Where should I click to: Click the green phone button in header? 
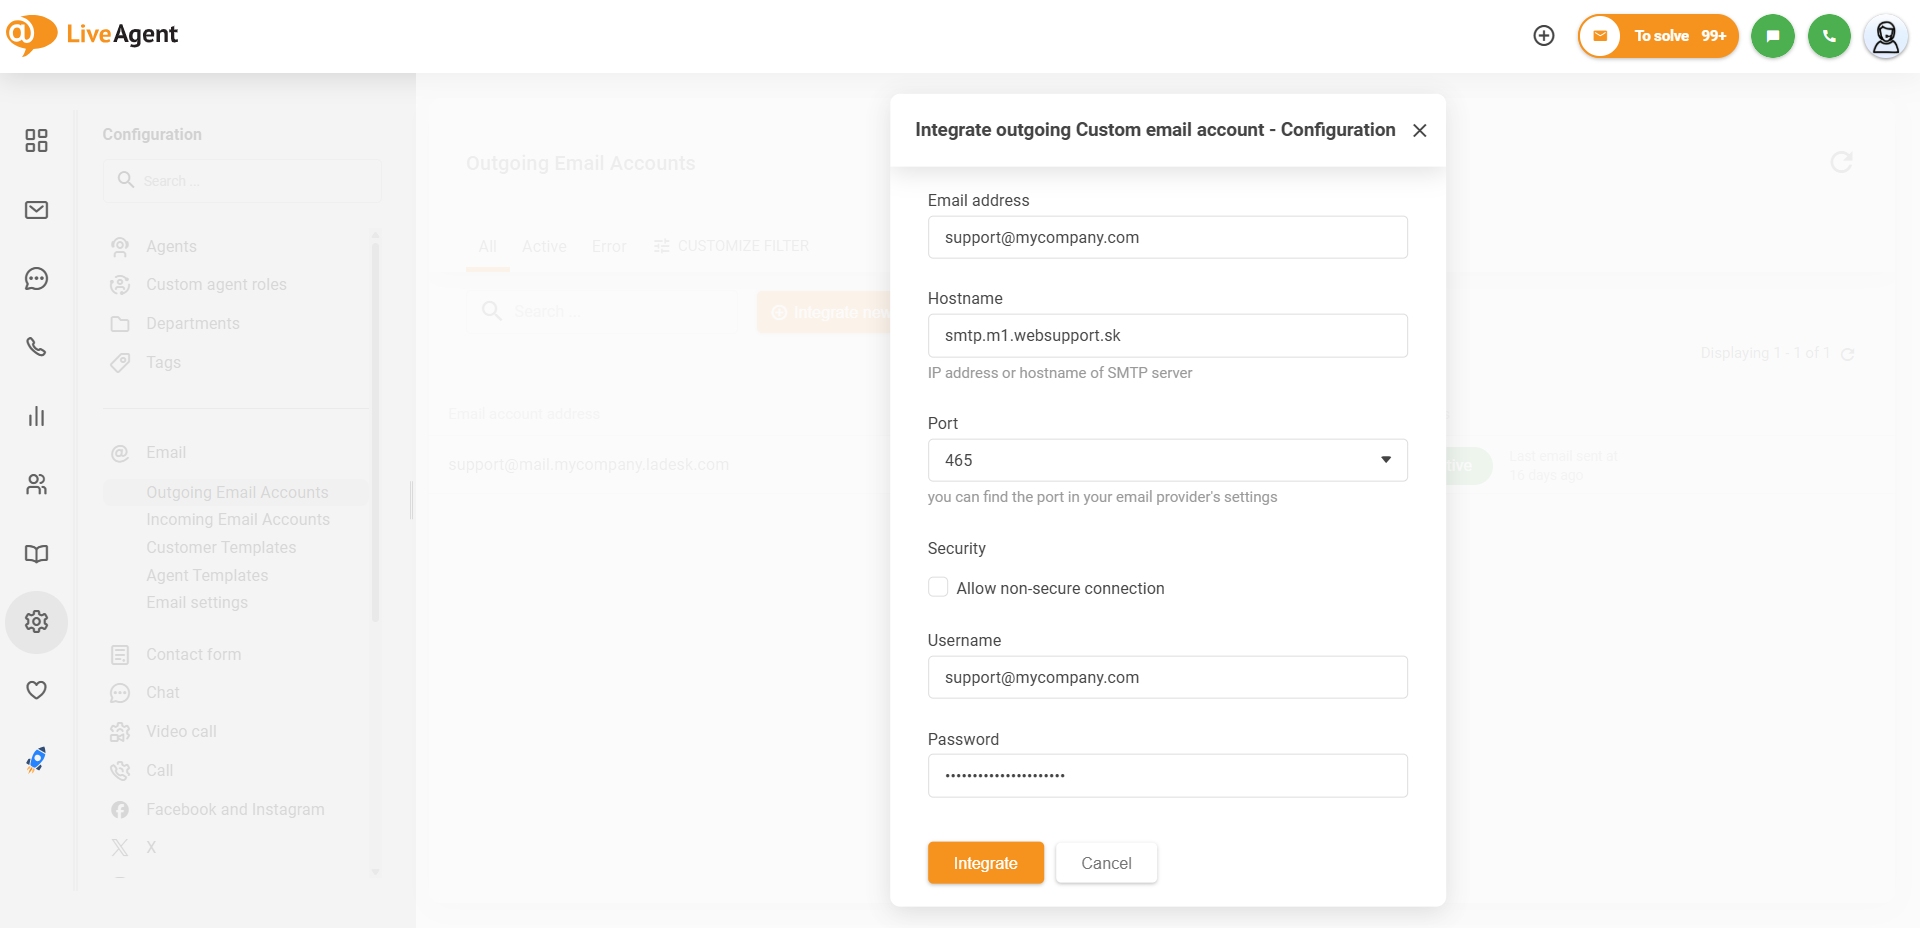[x=1829, y=36]
